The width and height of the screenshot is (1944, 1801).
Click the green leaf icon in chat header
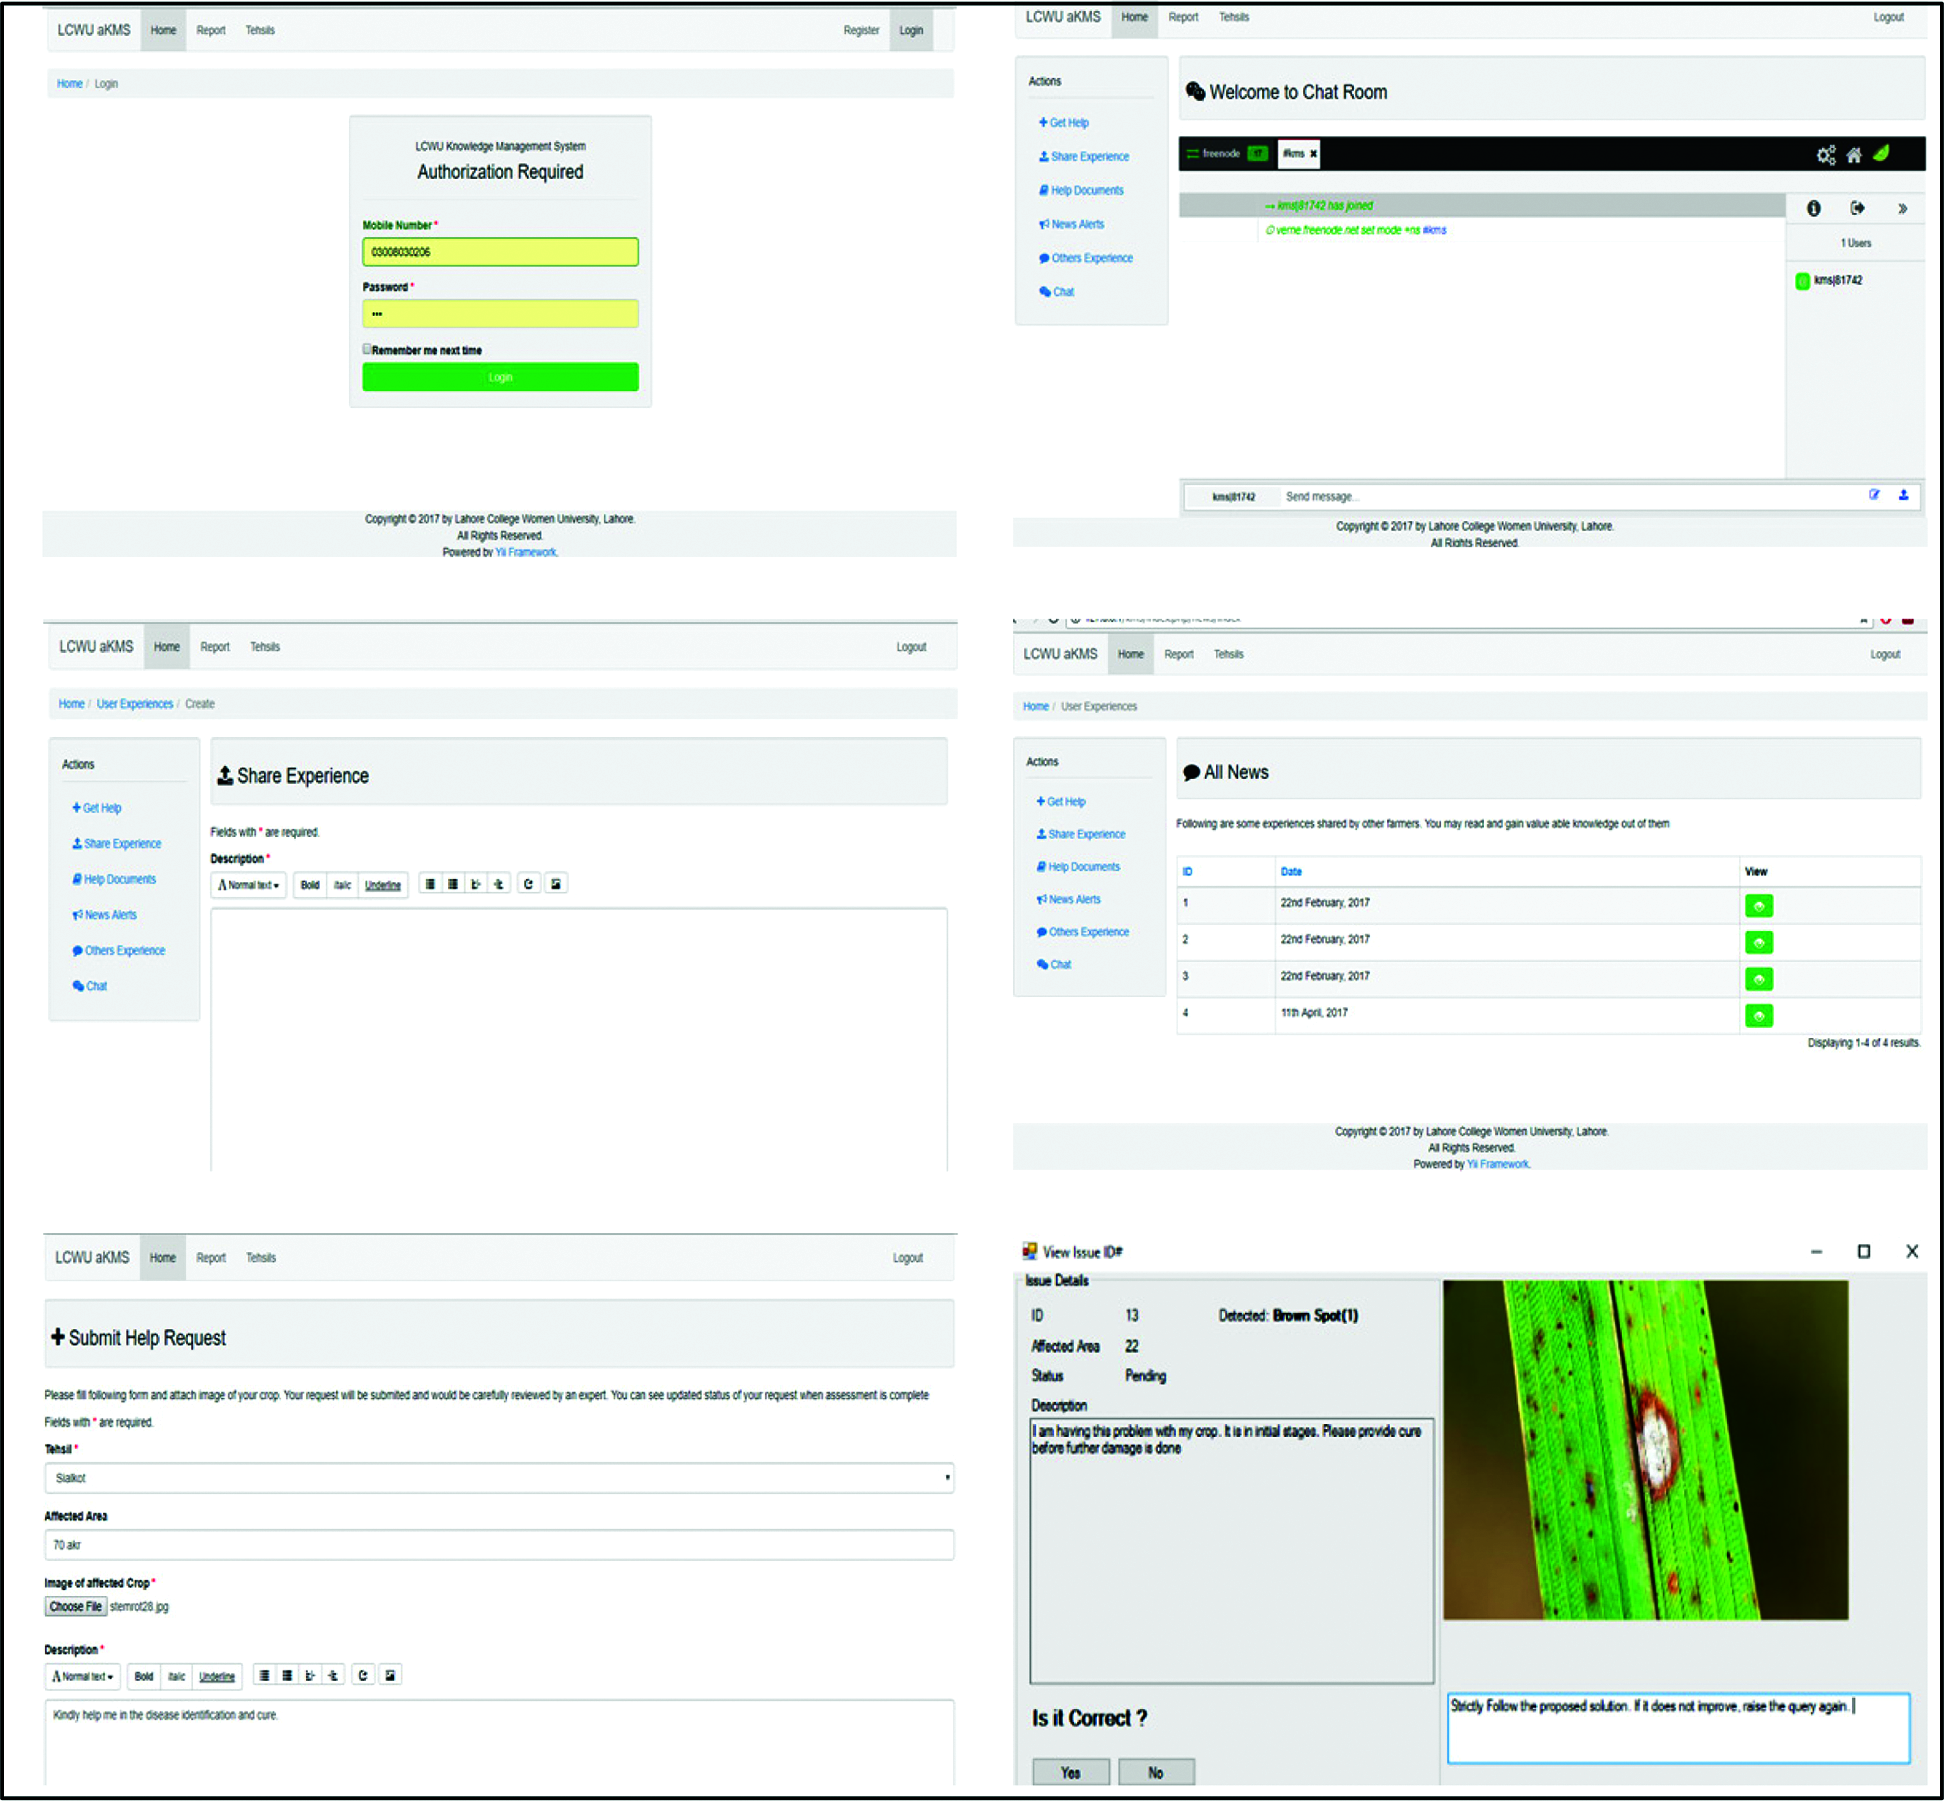point(1882,154)
